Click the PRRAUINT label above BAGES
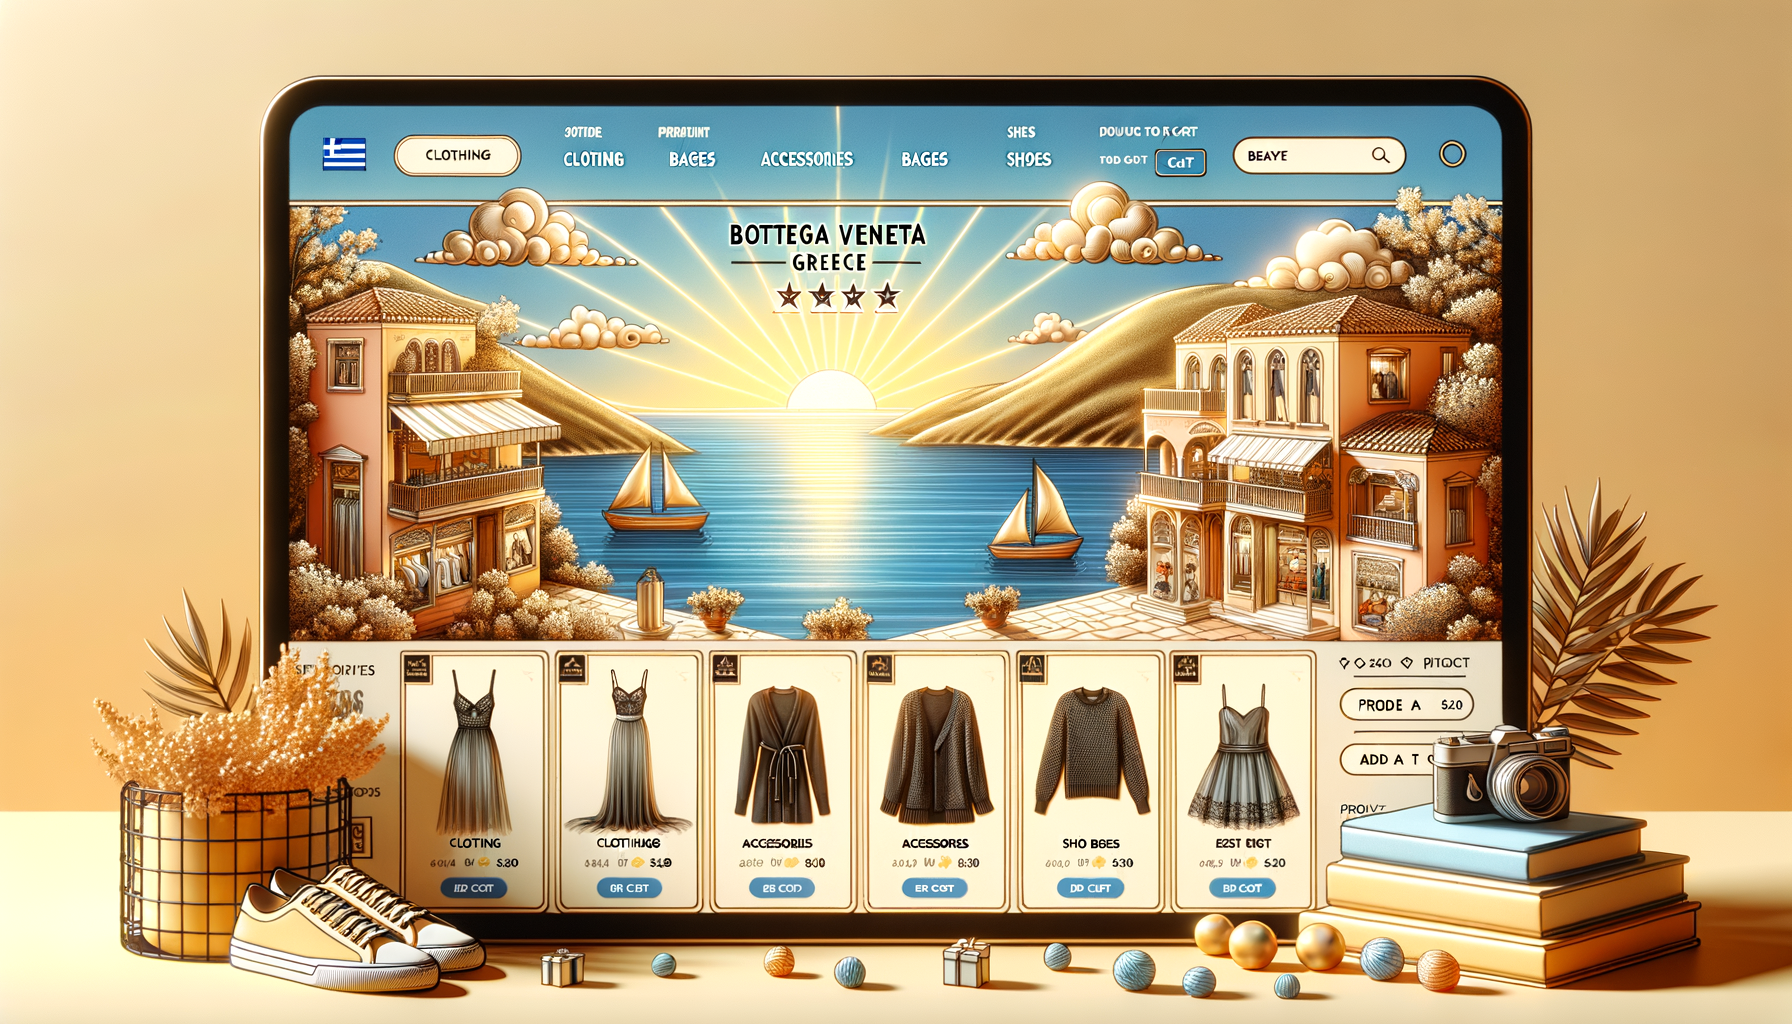This screenshot has width=1792, height=1024. [x=684, y=132]
